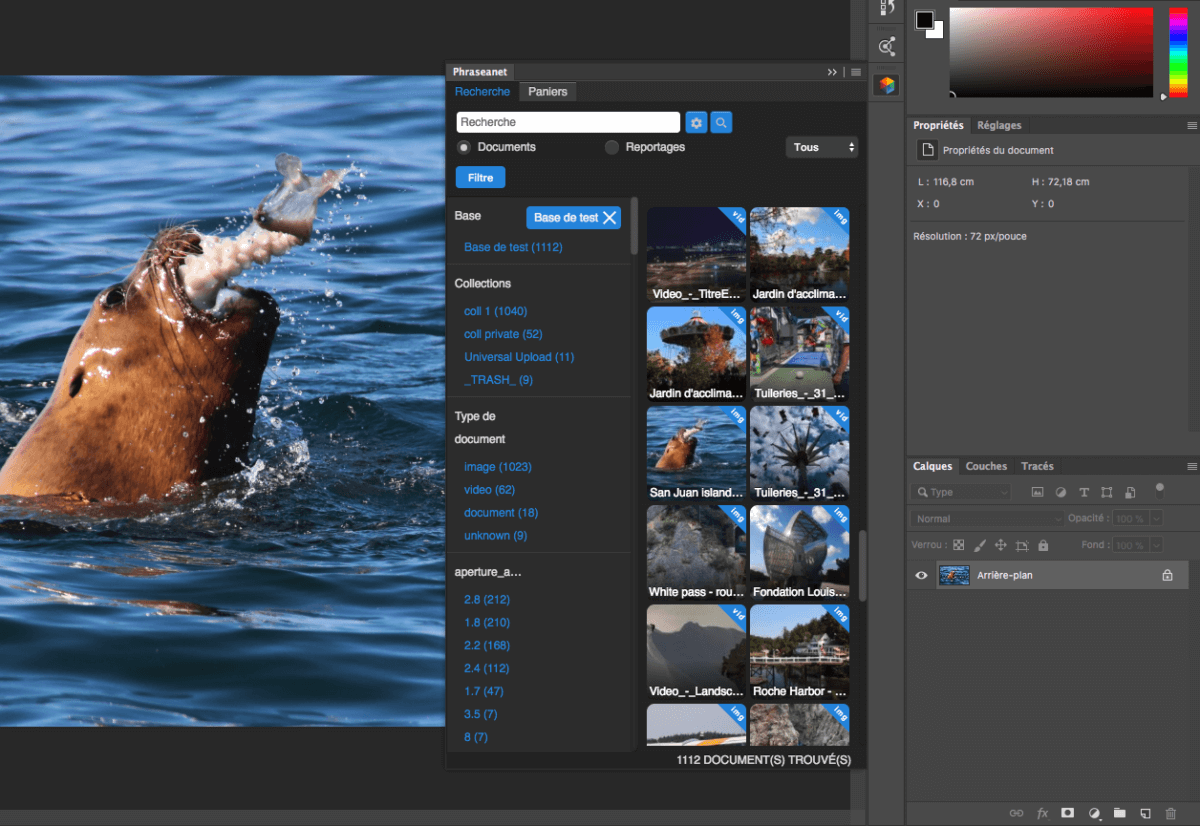The width and height of the screenshot is (1200, 826).
Task: Filter pixel layers with the image icon
Action: pyautogui.click(x=1037, y=491)
